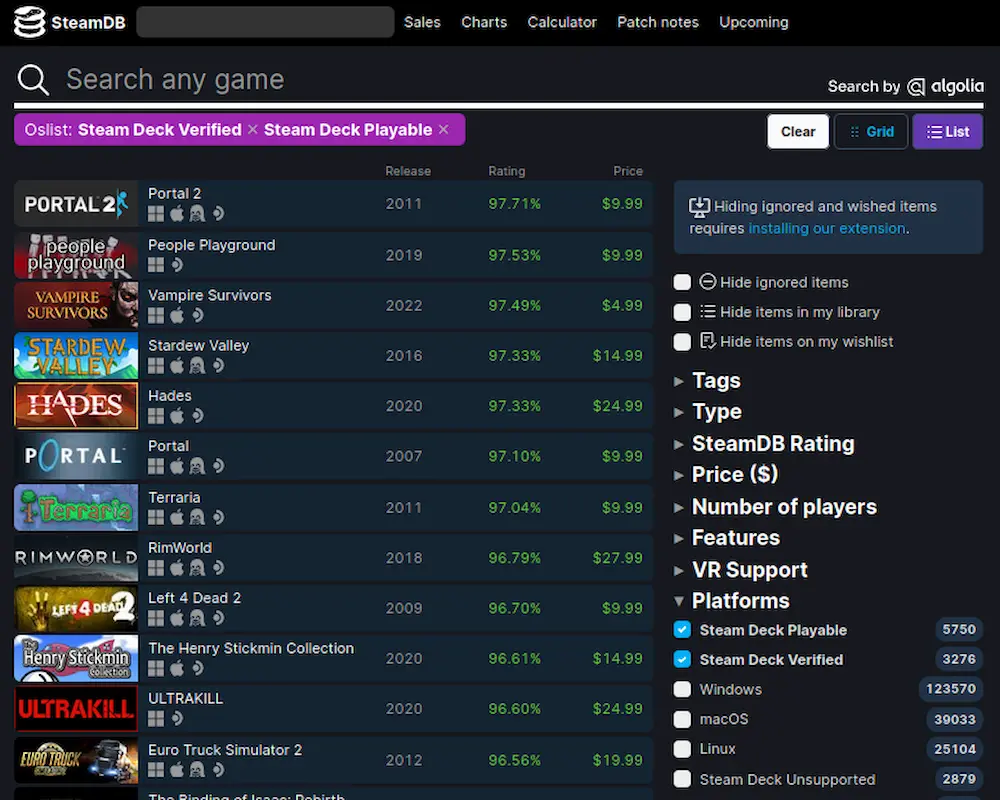This screenshot has height=800, width=1000.
Task: Click Windows icon in Portal 2 row
Action: (x=156, y=214)
